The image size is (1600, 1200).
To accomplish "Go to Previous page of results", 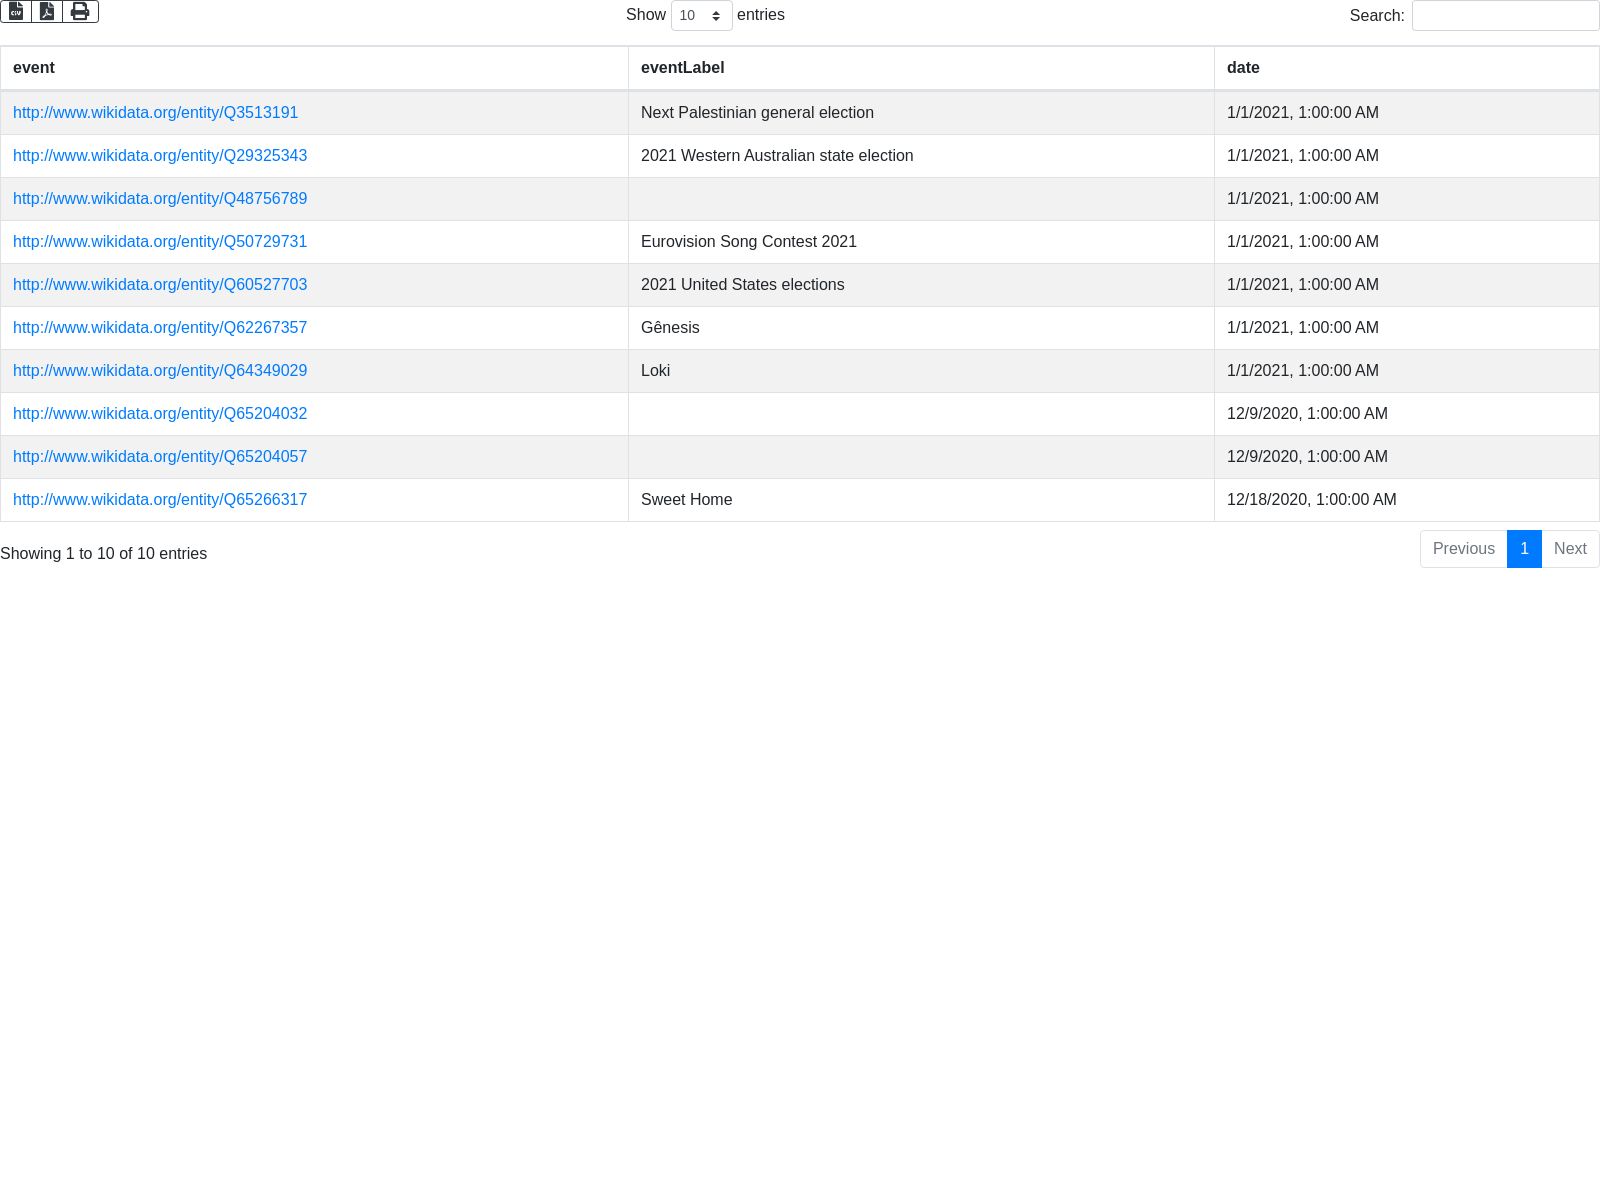I will pos(1463,549).
